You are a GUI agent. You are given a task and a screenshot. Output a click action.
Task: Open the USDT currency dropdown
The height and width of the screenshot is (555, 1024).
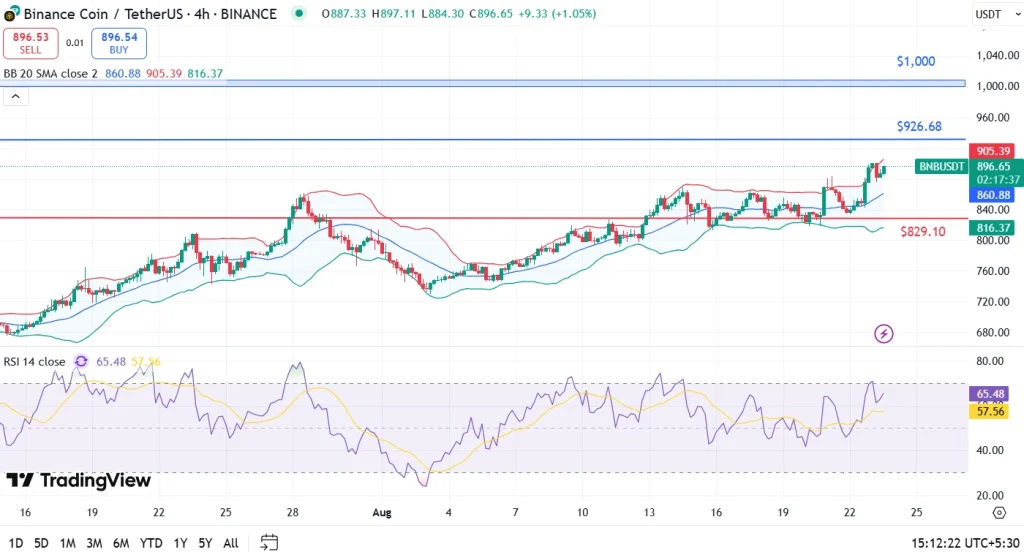(998, 14)
